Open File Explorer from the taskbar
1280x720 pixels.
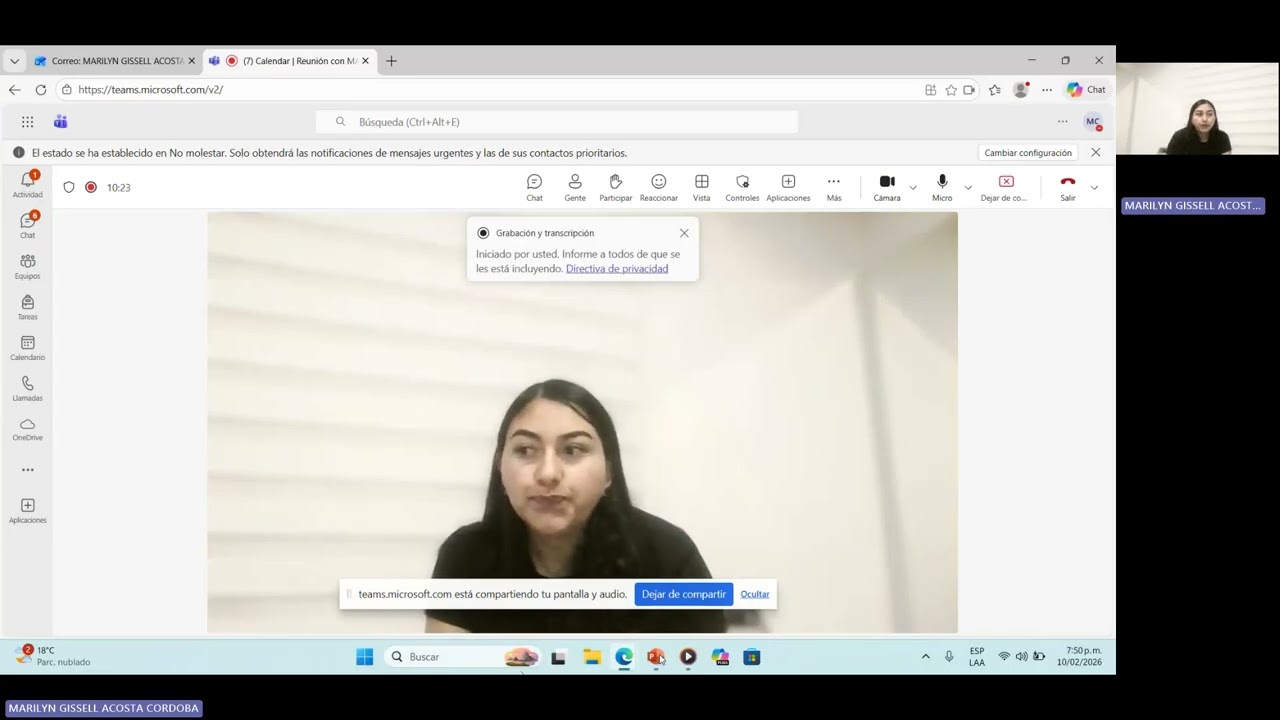(592, 657)
